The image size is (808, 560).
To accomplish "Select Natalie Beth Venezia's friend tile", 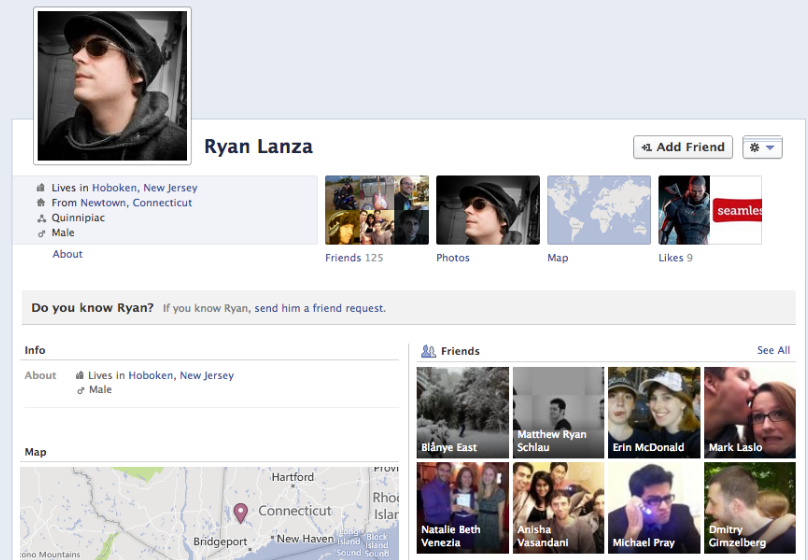I will pyautogui.click(x=462, y=507).
